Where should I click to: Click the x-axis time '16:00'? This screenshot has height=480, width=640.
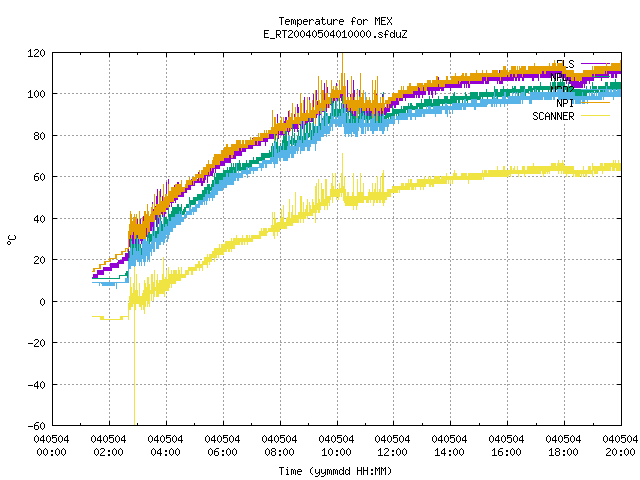pyautogui.click(x=506, y=453)
